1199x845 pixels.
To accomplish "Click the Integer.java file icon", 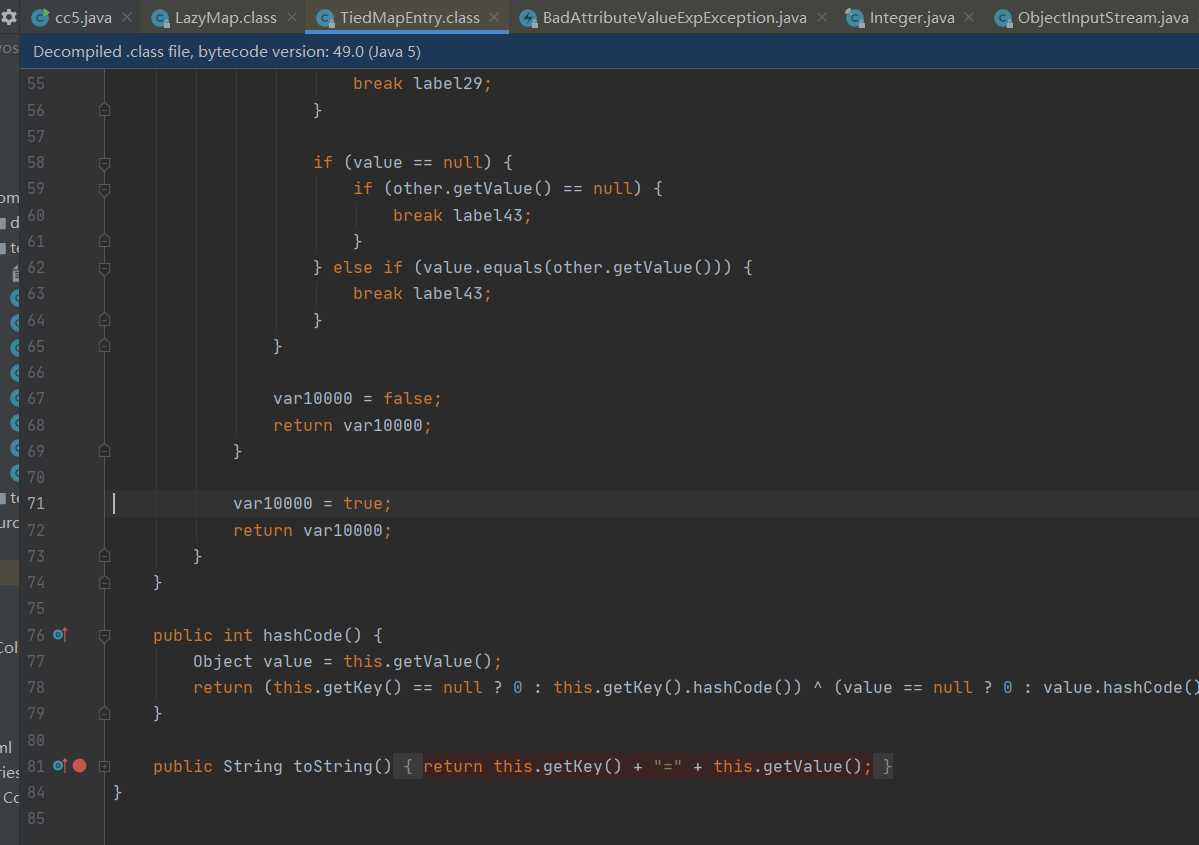I will 855,18.
